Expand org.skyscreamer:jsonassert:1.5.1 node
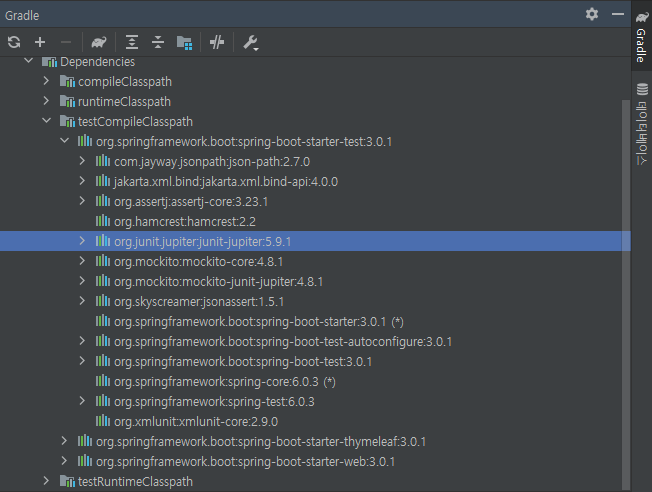Viewport: 652px width, 492px height. pos(82,301)
